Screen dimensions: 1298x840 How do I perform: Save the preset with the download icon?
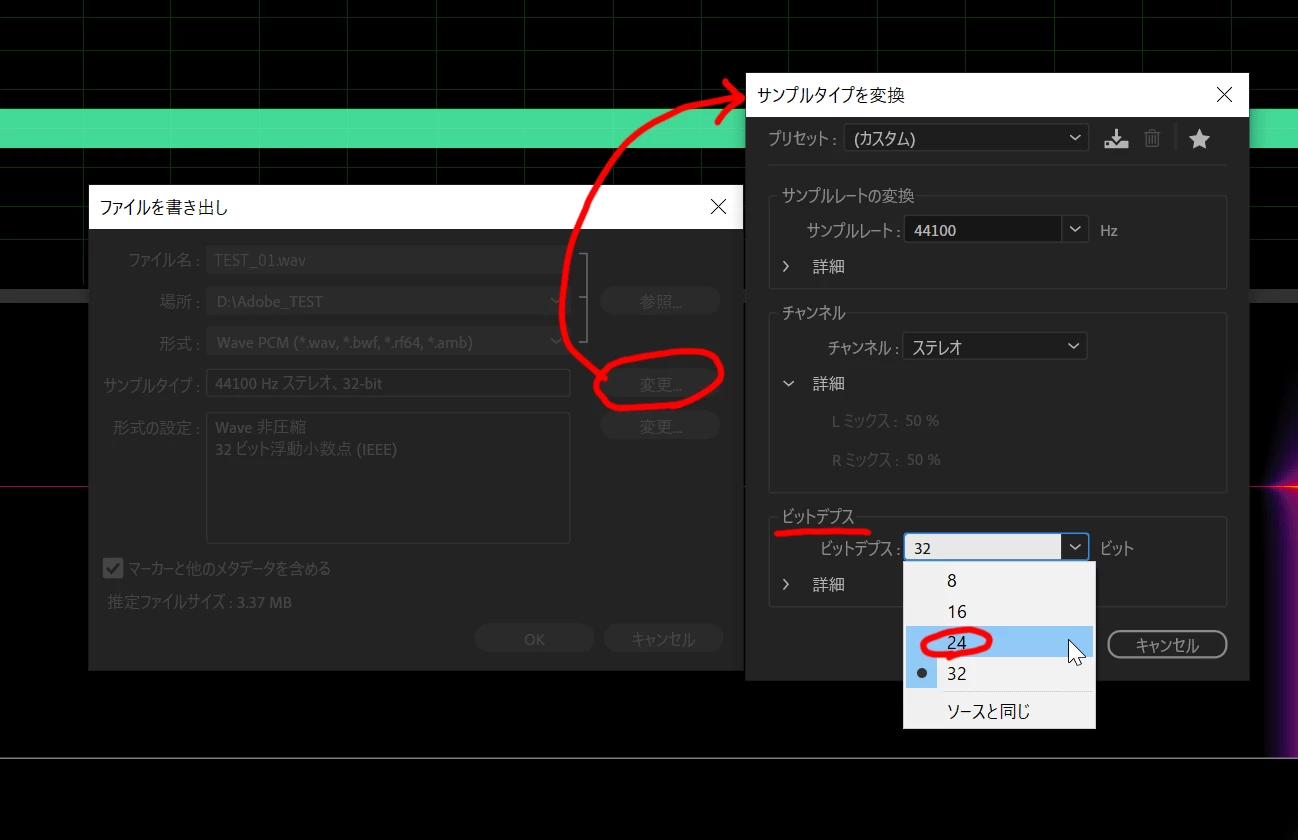(x=1116, y=139)
